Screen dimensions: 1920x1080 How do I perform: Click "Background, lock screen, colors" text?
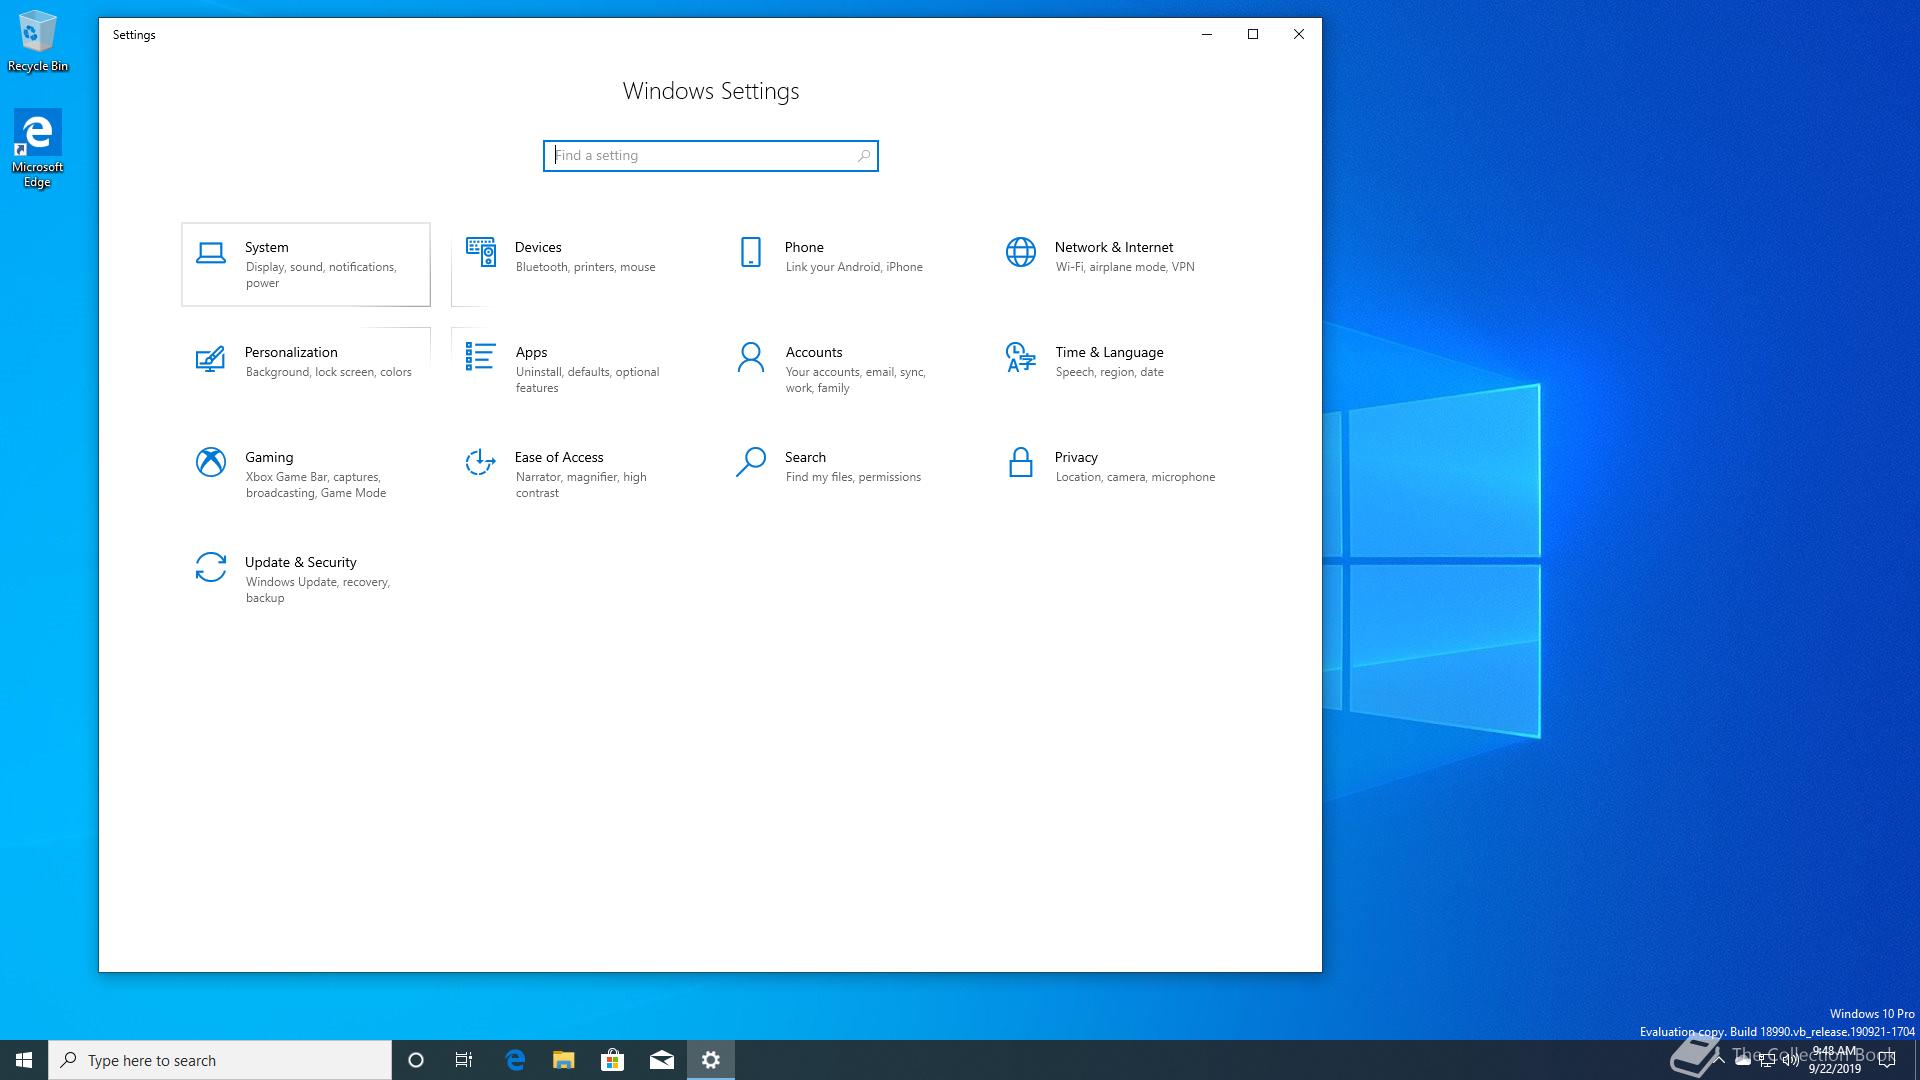pos(328,372)
